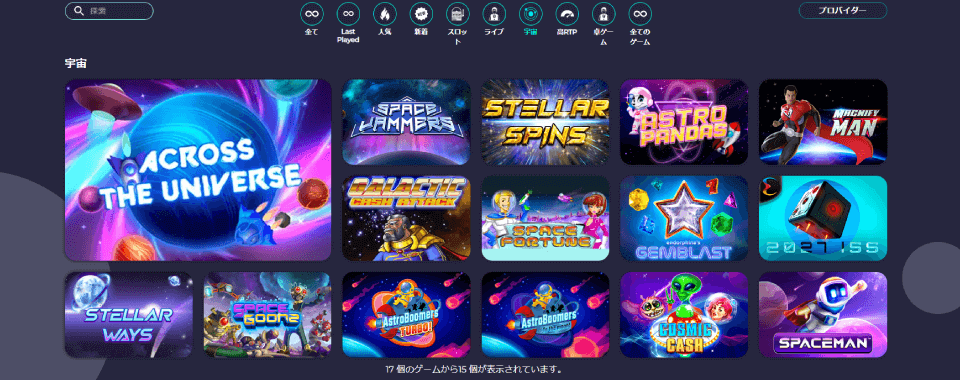The image size is (960, 380).
Task: Open the Galactic Cash Attack tile
Action: tap(407, 218)
